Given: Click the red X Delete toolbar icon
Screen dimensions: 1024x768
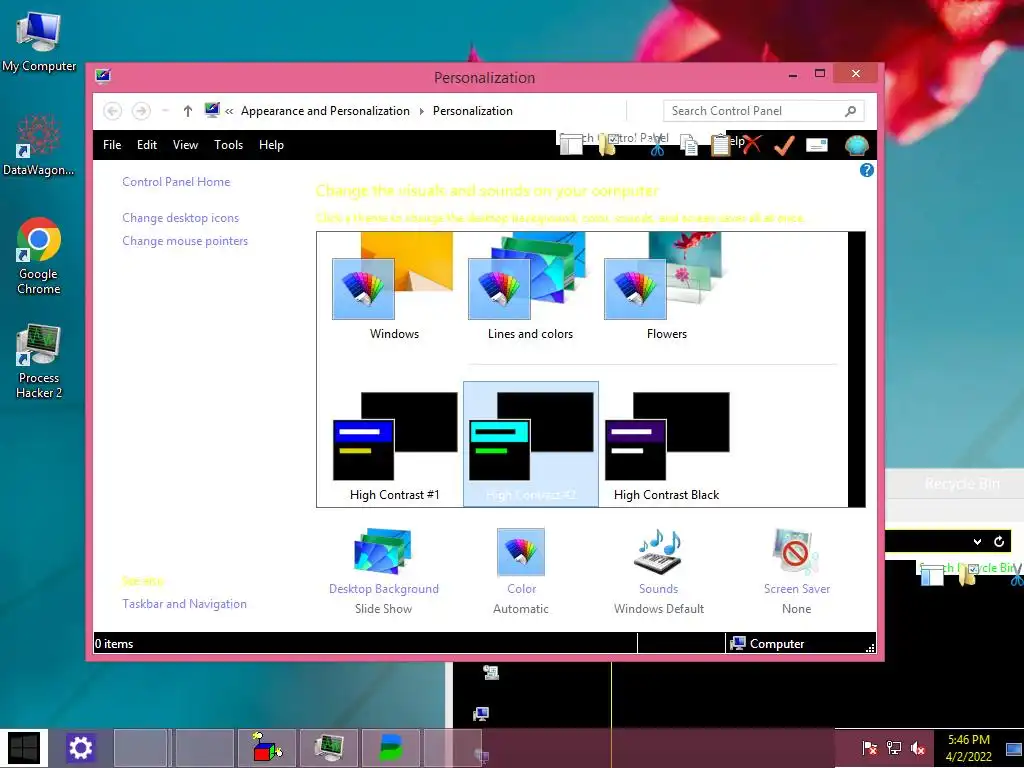Looking at the screenshot, I should click(x=752, y=144).
